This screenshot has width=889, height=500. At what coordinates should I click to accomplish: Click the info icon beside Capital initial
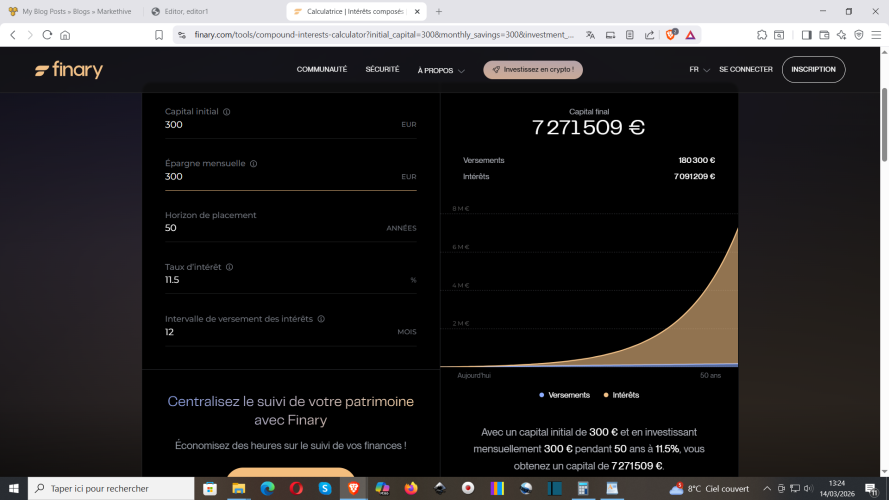227,112
